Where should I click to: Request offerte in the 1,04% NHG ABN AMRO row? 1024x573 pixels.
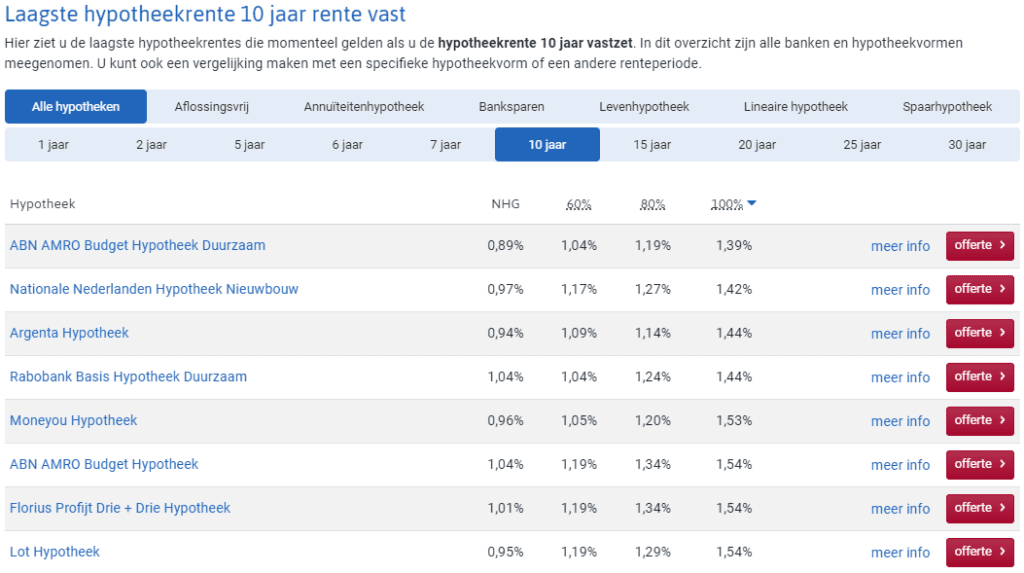pyautogui.click(x=980, y=465)
